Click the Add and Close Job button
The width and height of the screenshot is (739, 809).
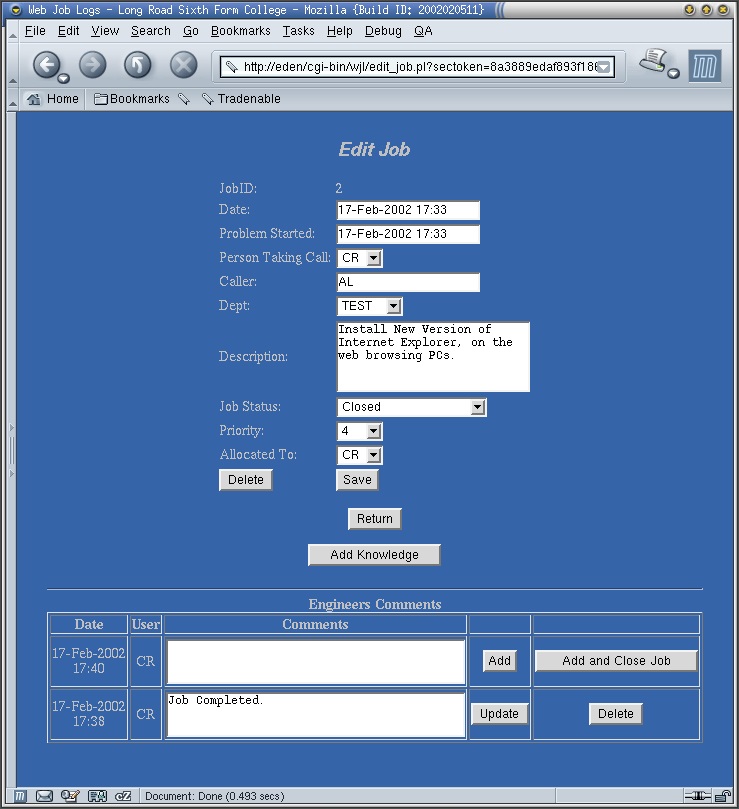point(616,661)
